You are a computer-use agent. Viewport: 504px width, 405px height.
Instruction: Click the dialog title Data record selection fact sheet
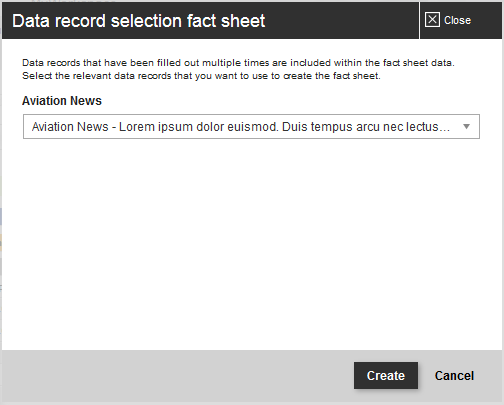[139, 21]
